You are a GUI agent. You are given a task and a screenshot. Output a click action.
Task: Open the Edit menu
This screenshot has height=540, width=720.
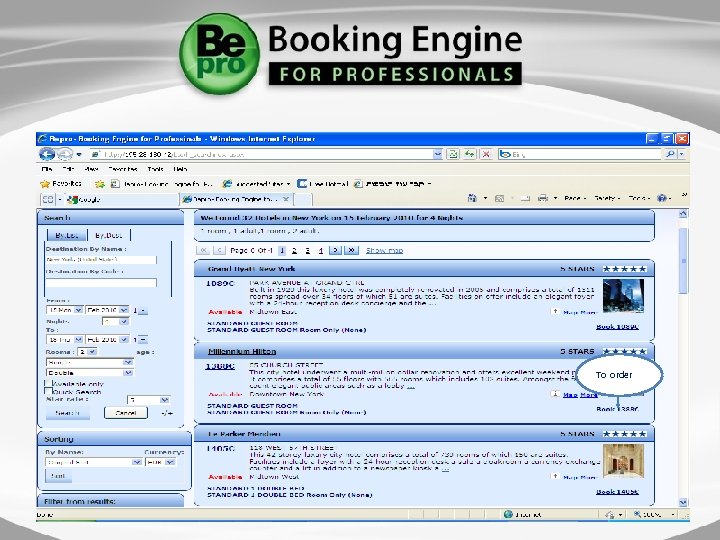[x=68, y=169]
